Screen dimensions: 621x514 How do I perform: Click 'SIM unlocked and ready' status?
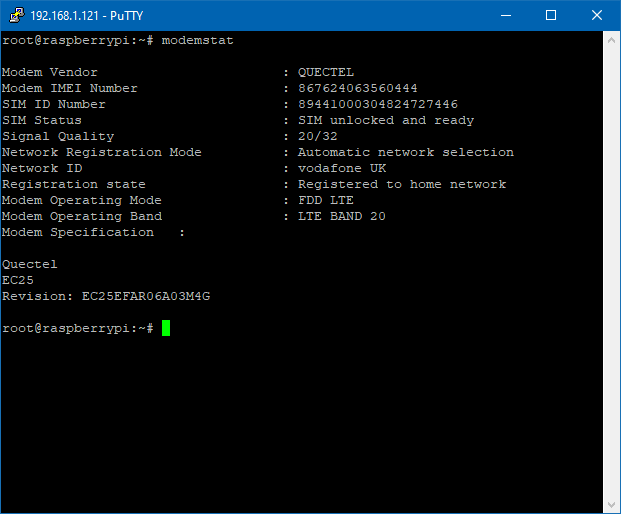point(386,120)
